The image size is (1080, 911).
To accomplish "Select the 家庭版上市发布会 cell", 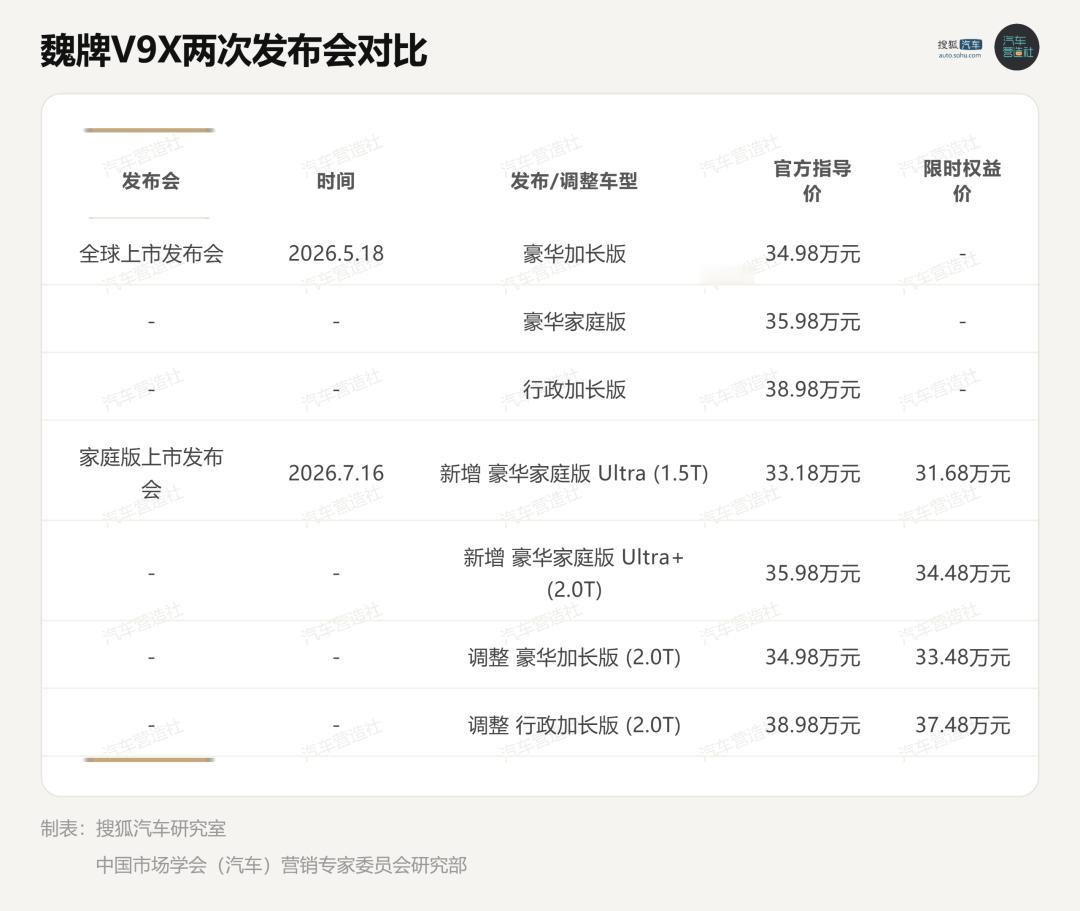I will (151, 473).
